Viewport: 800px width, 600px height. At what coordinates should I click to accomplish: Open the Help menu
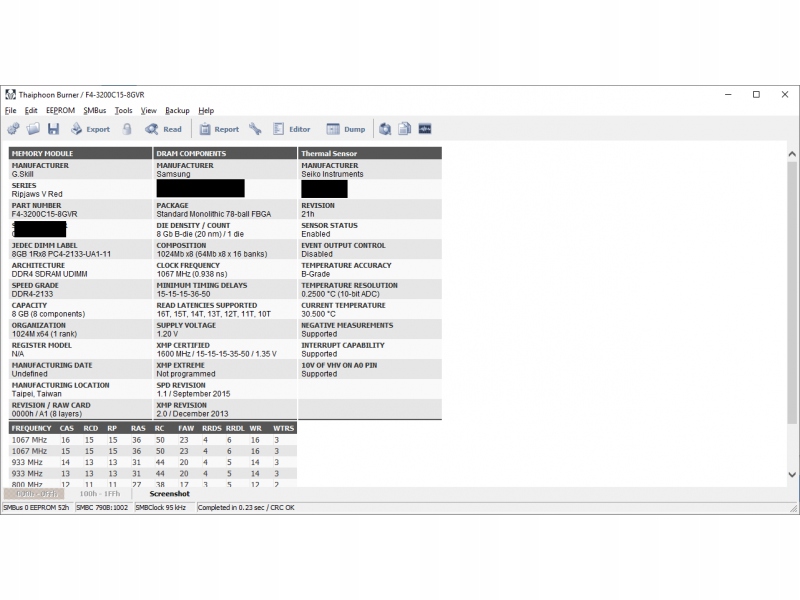206,110
